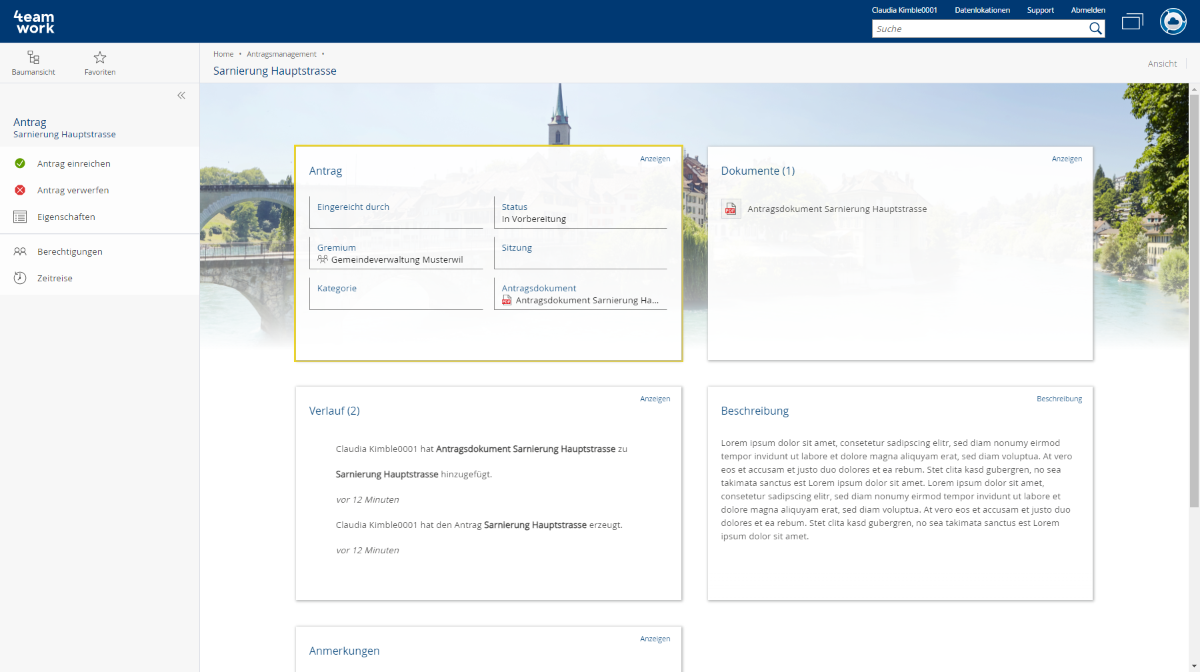1200x672 pixels.
Task: Click Anzeigen on the Verlauf card
Action: click(x=655, y=398)
